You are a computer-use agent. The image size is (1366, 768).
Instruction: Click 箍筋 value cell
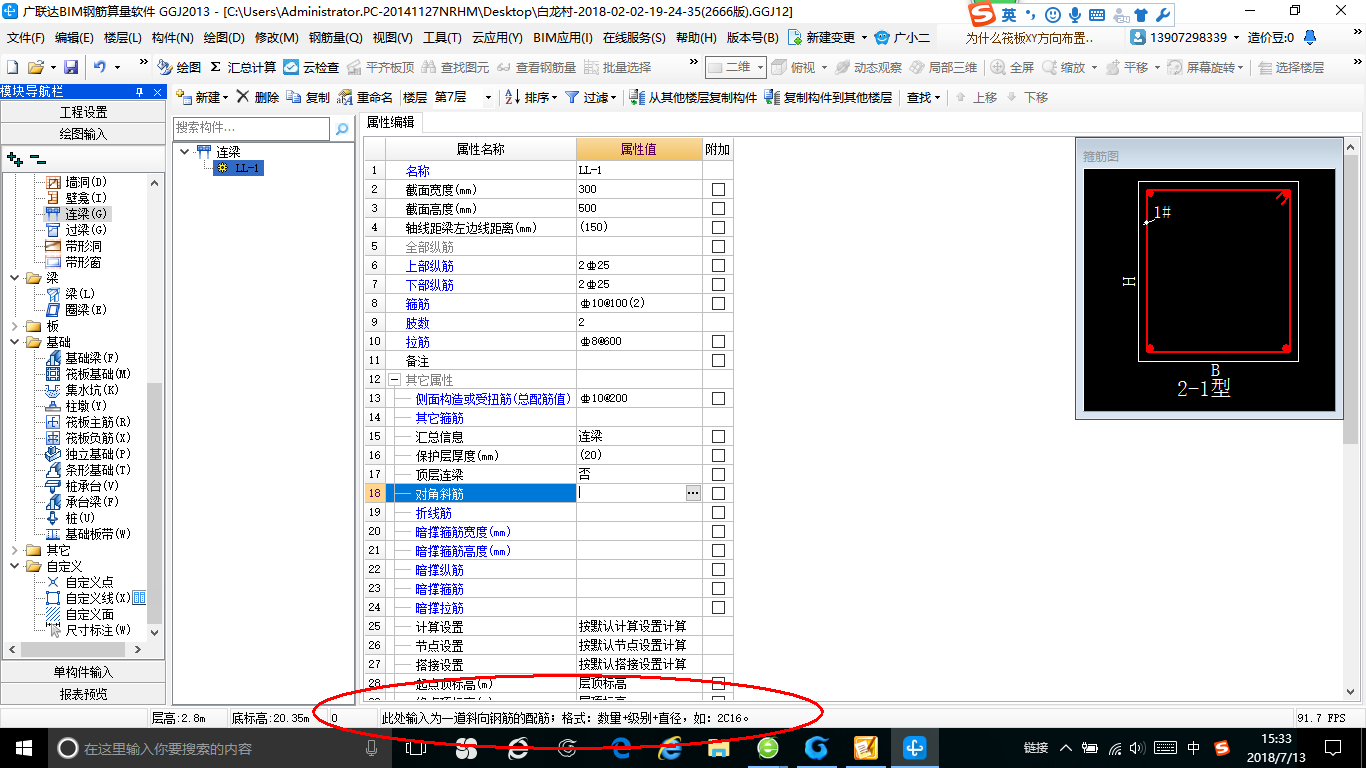pos(639,303)
